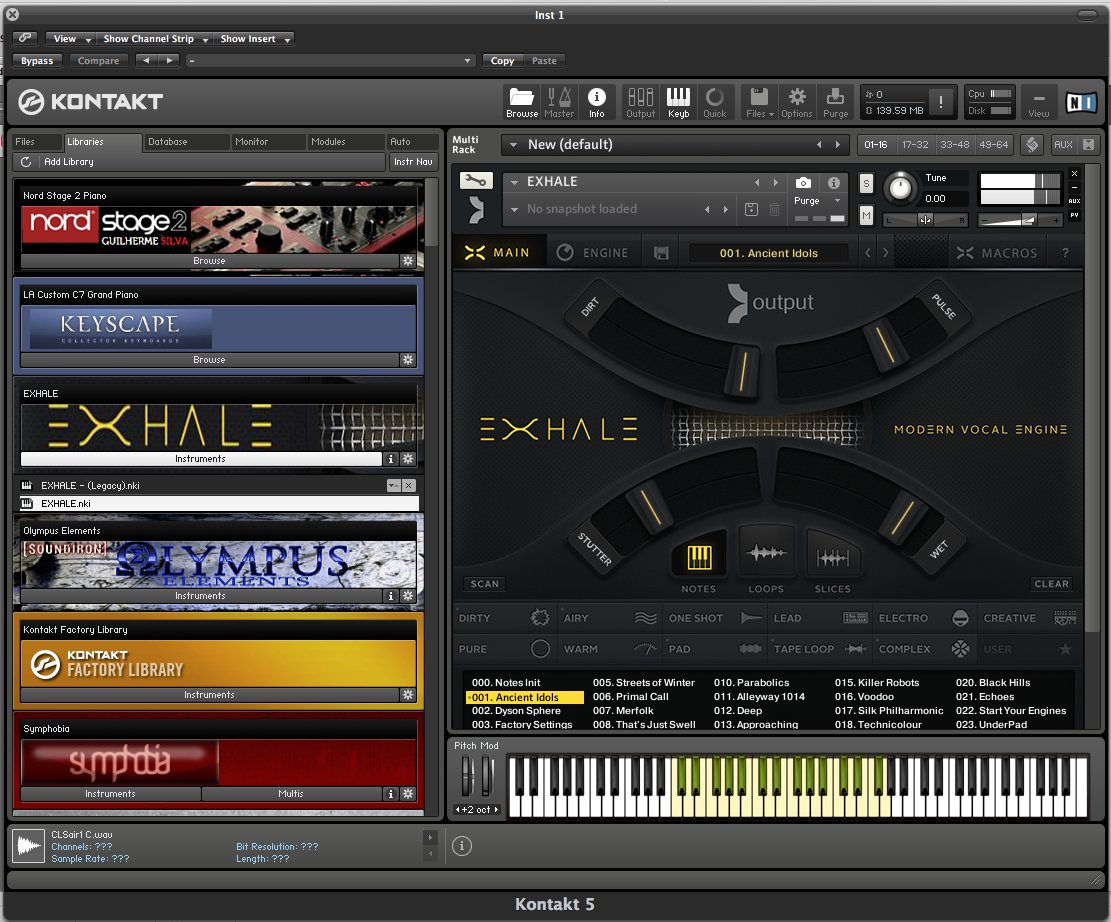Screen dimensions: 1111x922
Task: Open the instrument wrench edit icon
Action: pos(475,181)
